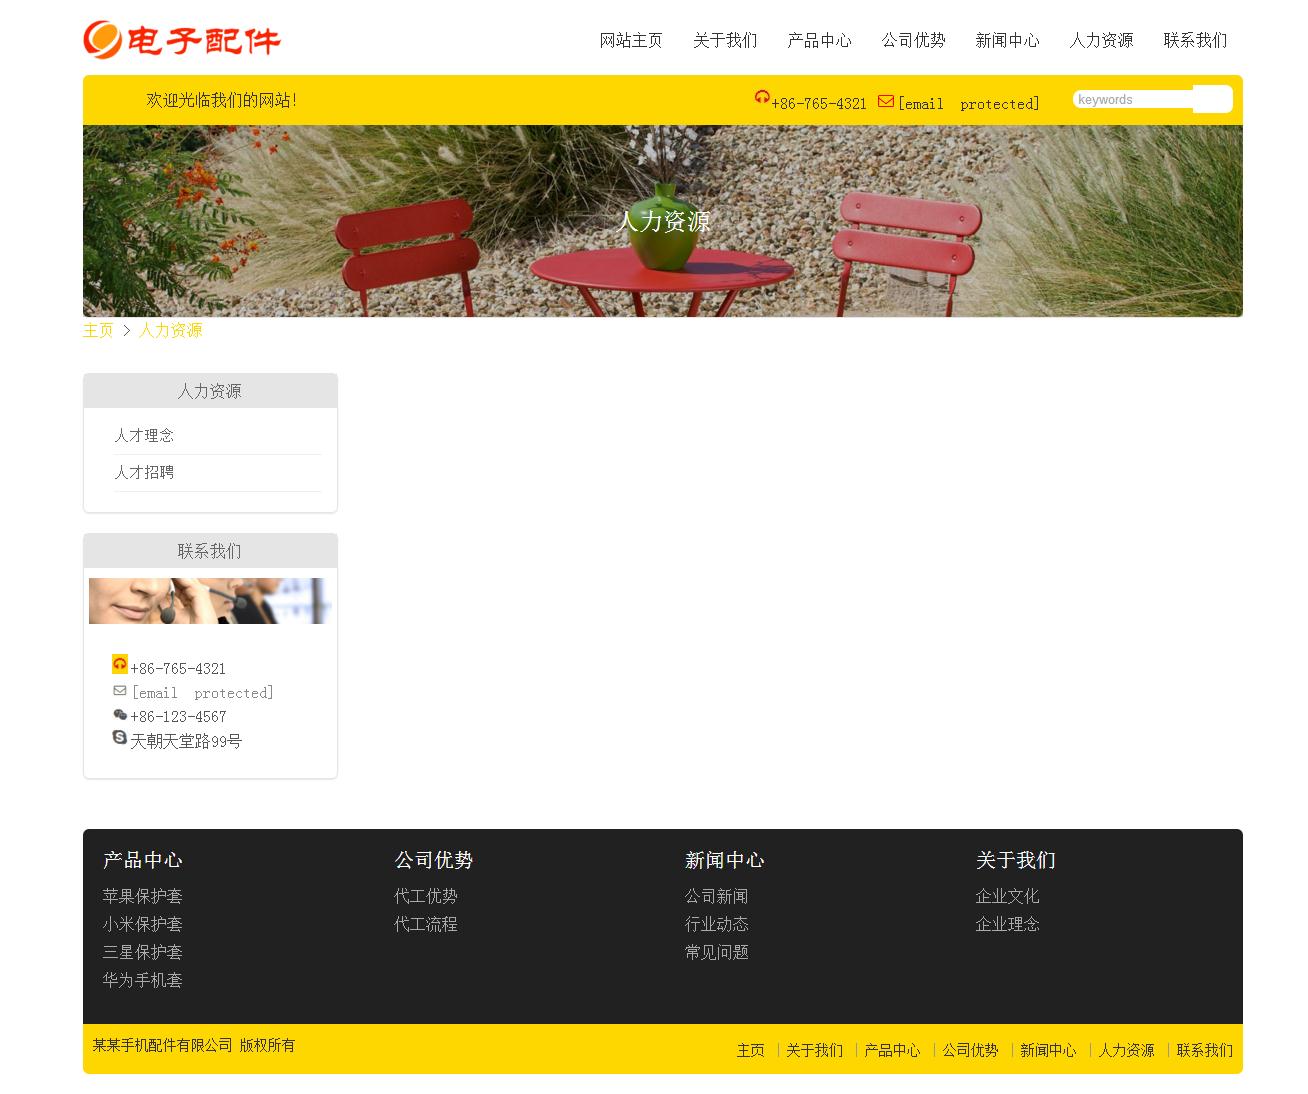Screen dimensions: 1308x1094
Task: Click the red envelope icon in yellow bar
Action: click(x=886, y=101)
